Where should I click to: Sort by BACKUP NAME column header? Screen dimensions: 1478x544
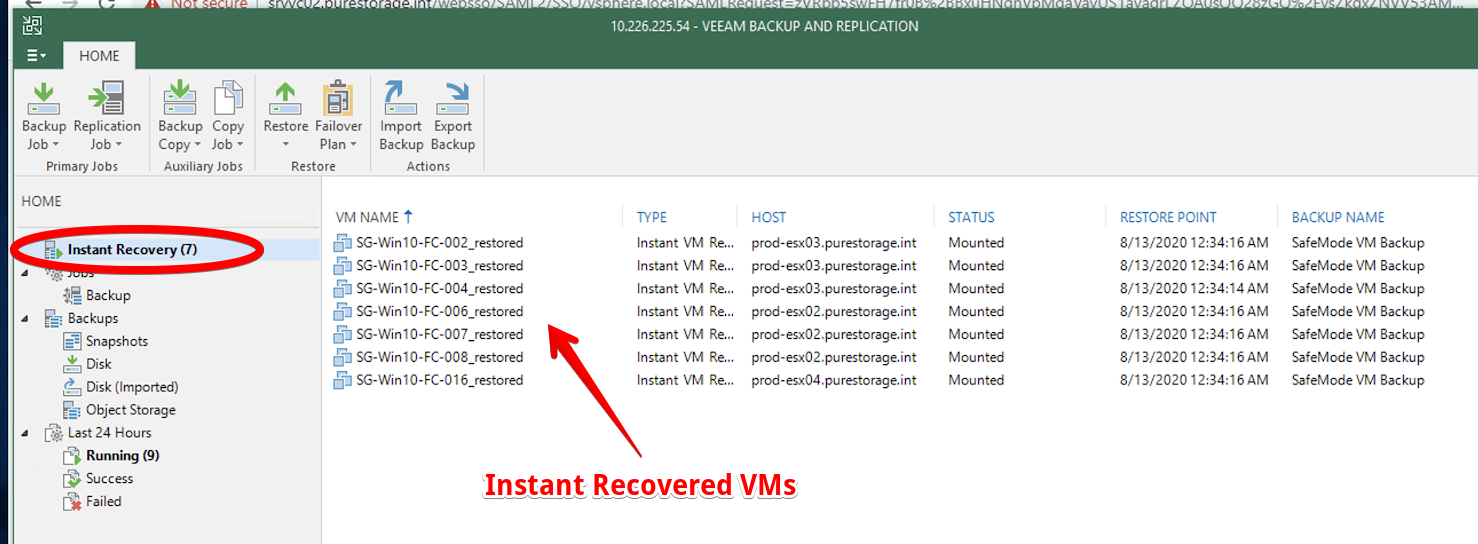click(x=1338, y=217)
